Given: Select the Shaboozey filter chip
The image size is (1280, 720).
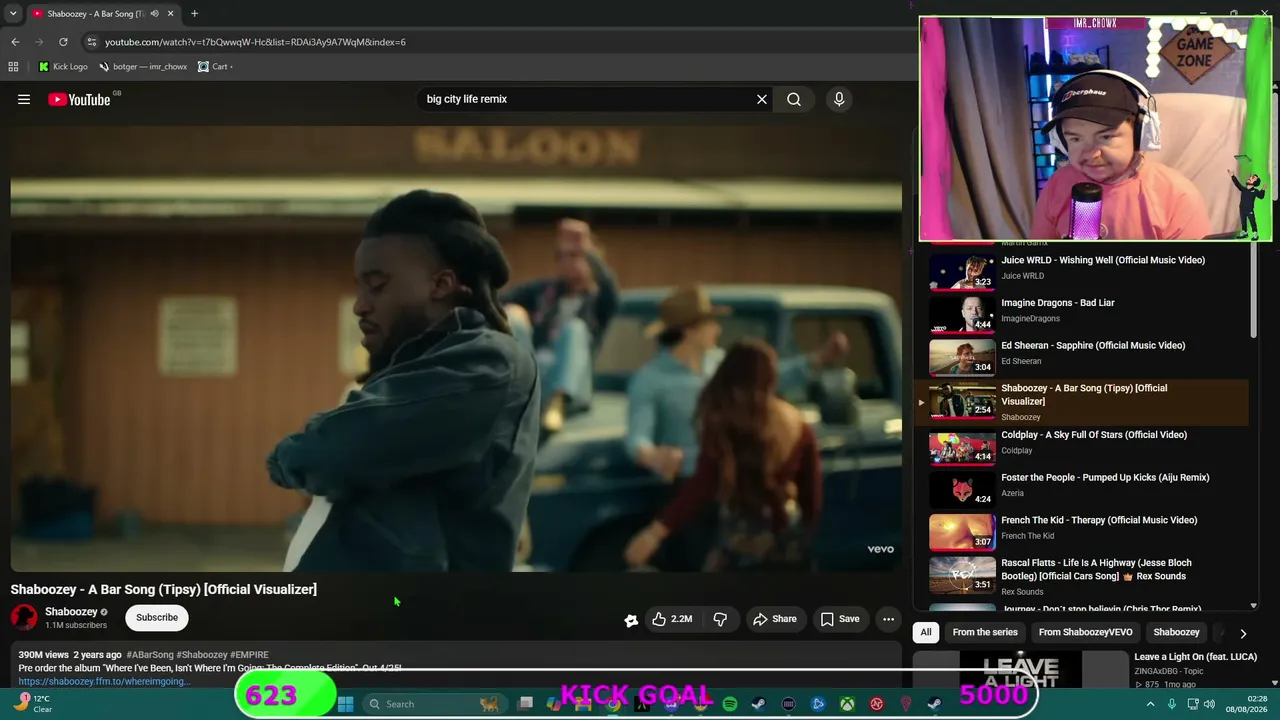Looking at the screenshot, I should click(1176, 632).
